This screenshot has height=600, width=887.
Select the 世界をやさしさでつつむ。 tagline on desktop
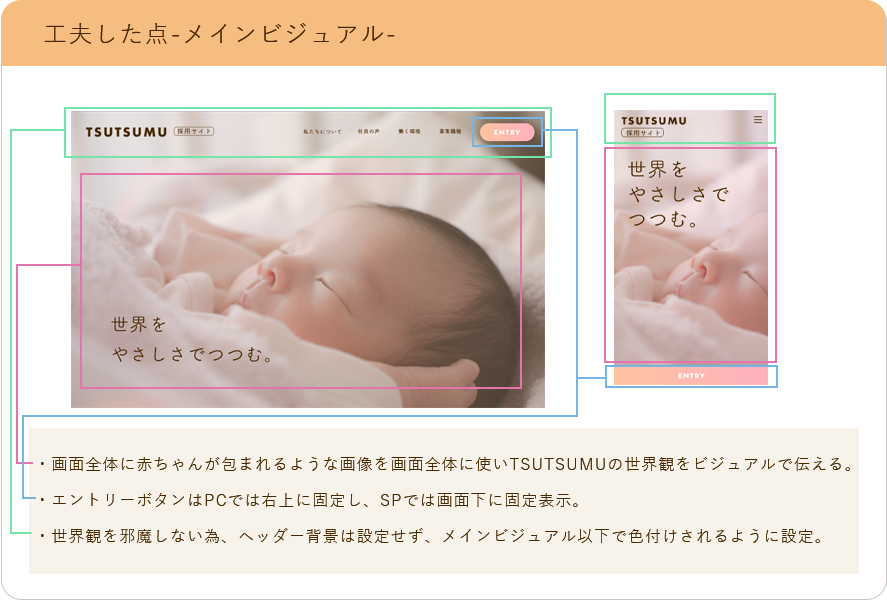(192, 340)
